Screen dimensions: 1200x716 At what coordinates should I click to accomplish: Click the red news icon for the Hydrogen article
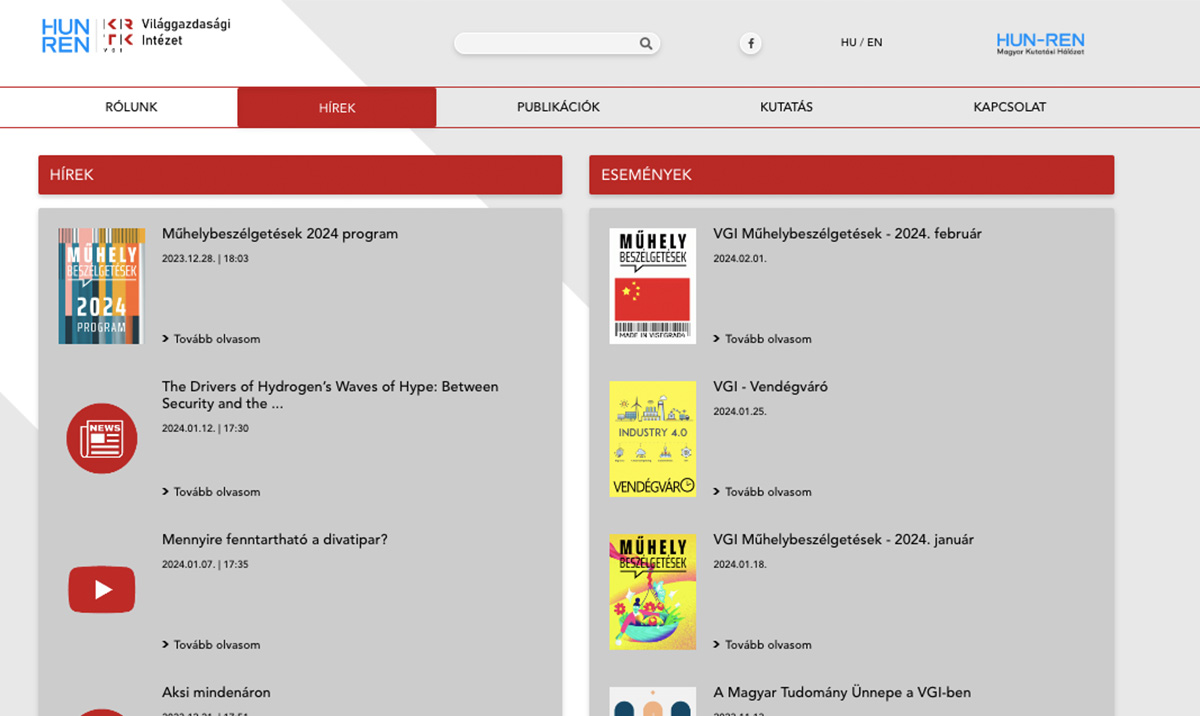(101, 438)
